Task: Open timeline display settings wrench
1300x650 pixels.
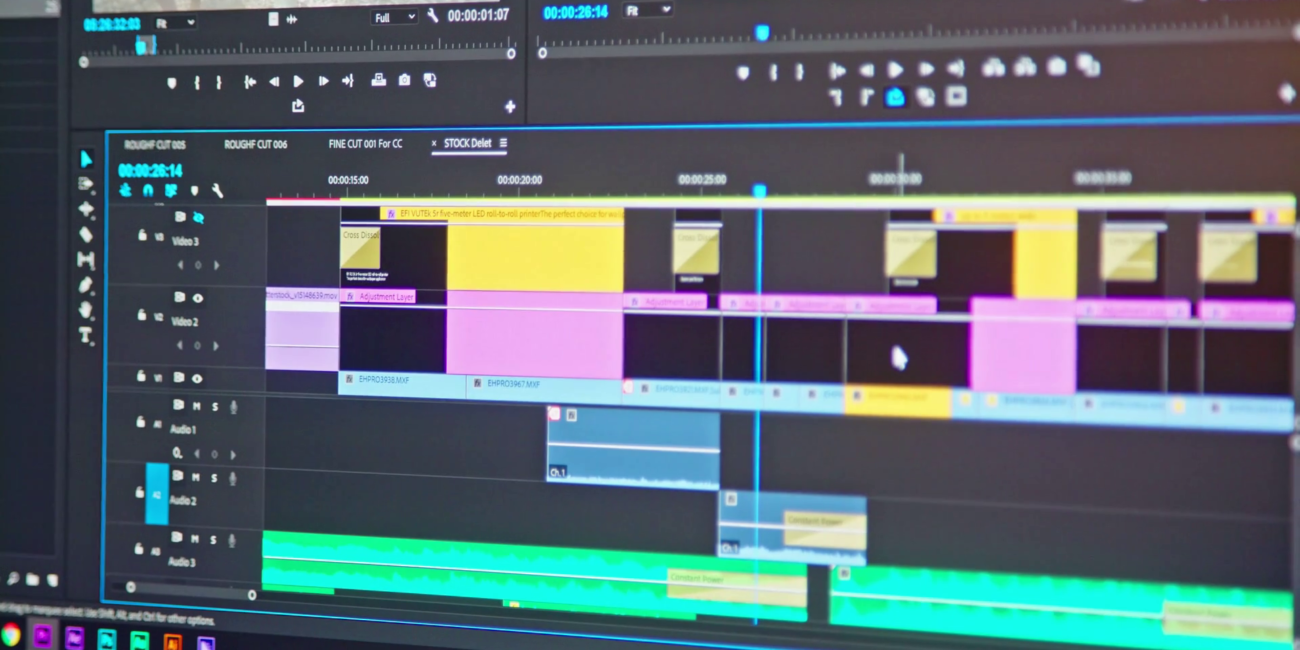Action: point(217,191)
